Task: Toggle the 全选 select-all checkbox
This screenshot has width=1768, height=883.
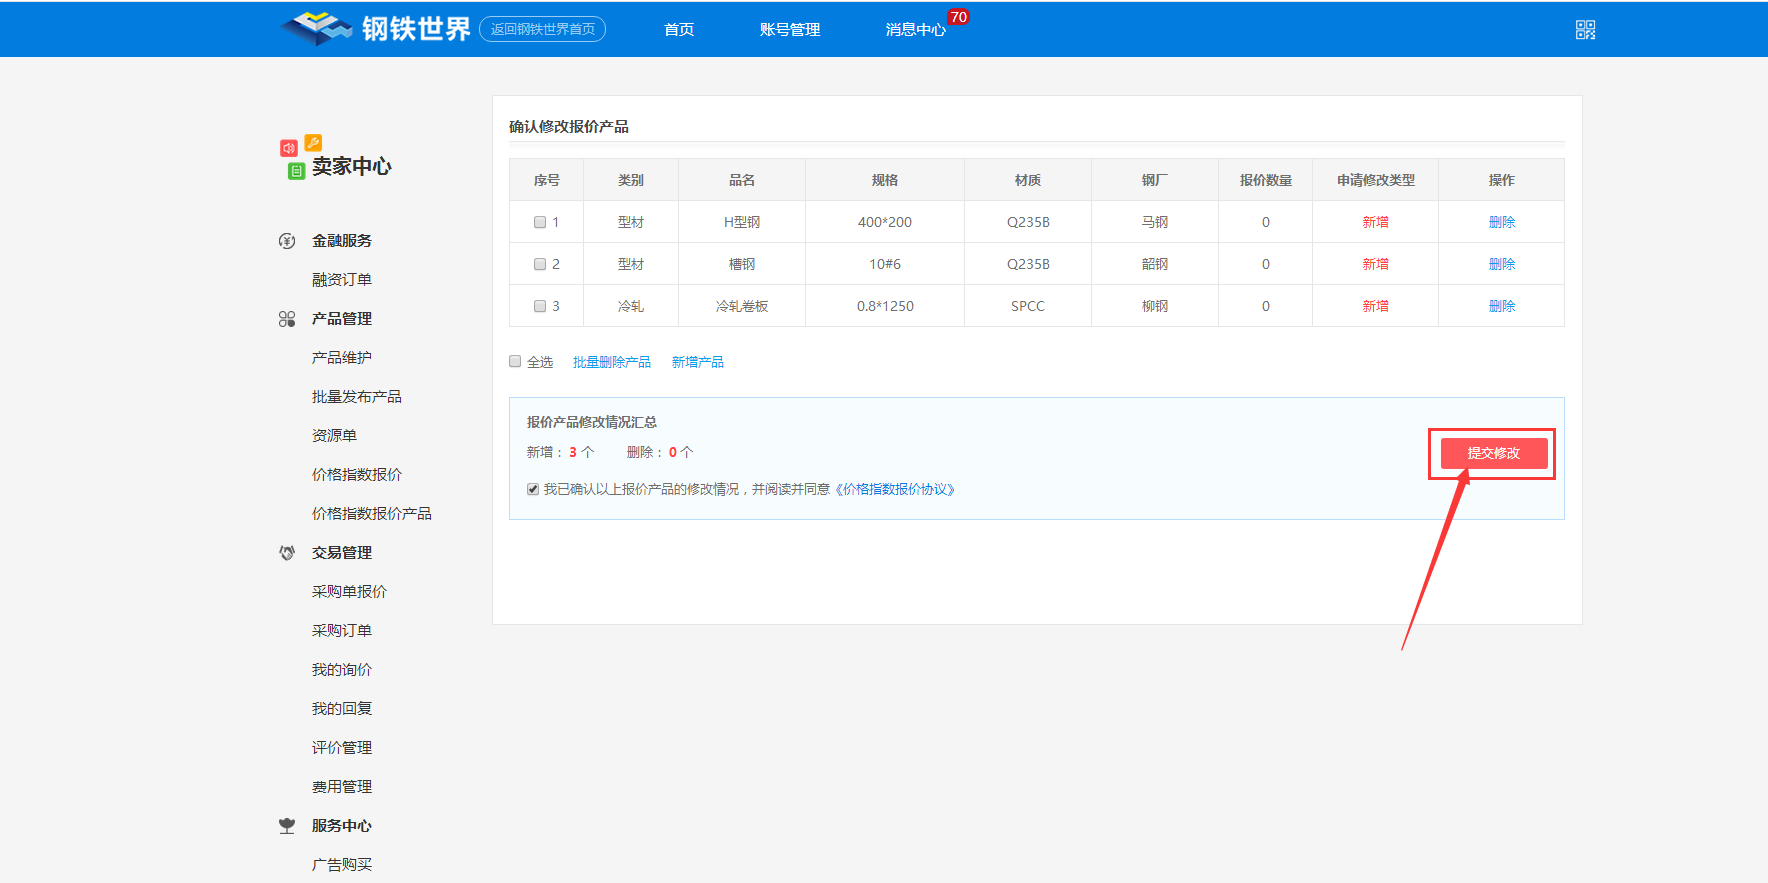Action: coord(515,361)
